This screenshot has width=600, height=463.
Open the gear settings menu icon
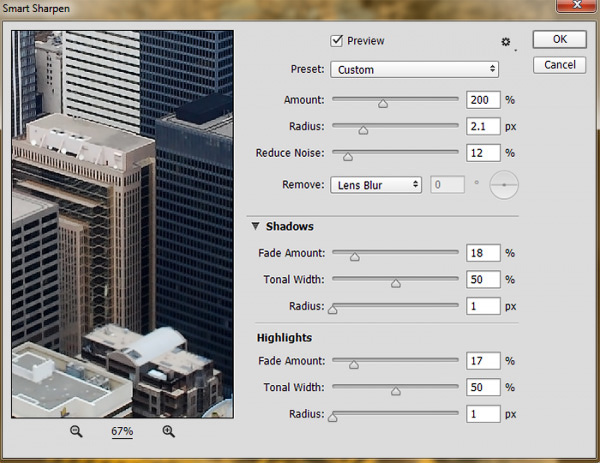(506, 42)
